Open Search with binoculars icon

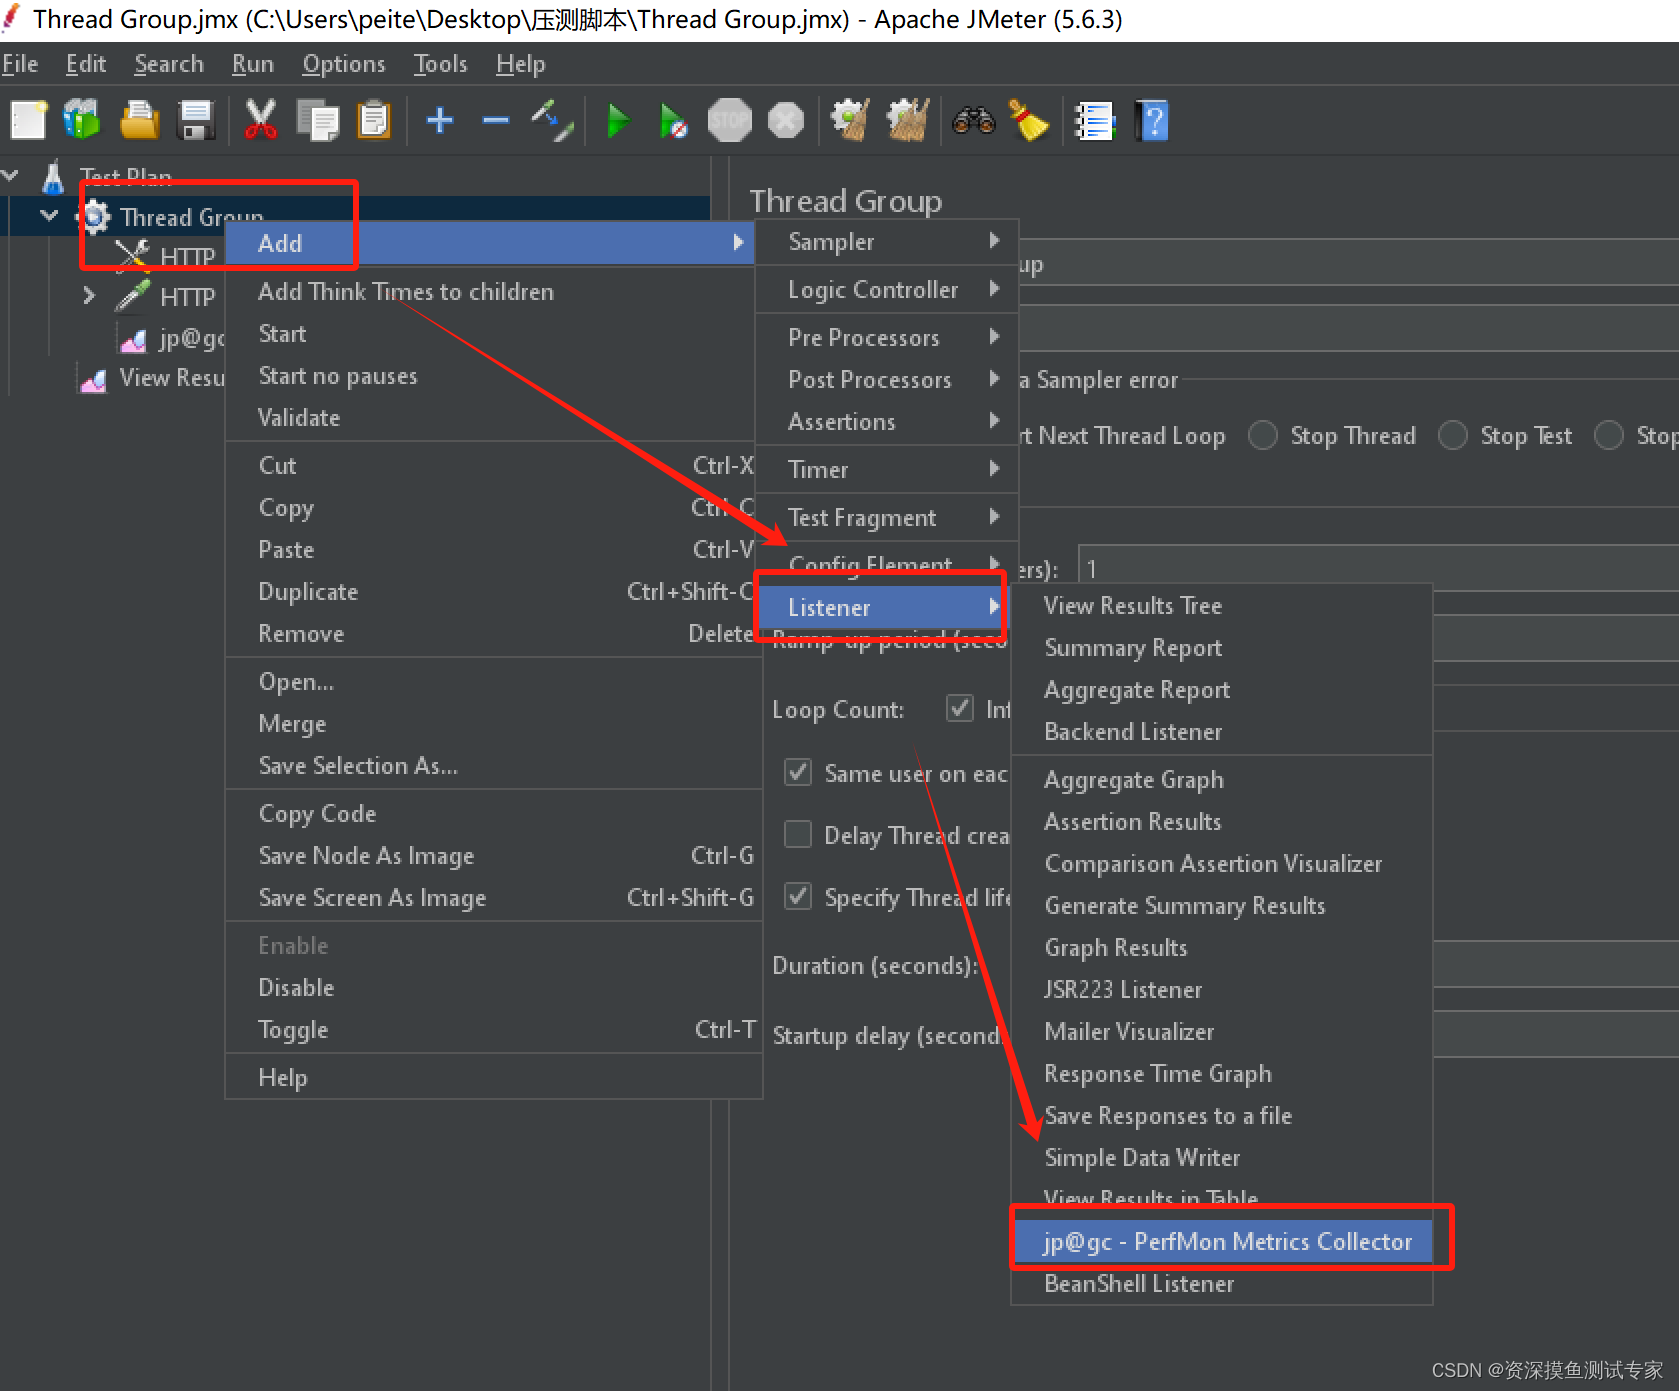[973, 121]
